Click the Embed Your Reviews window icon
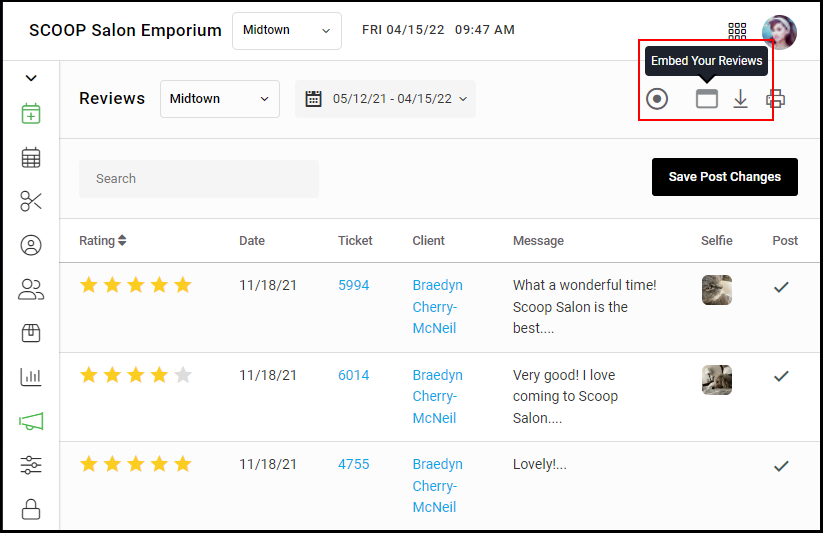Viewport: 823px width, 533px height. pos(706,99)
